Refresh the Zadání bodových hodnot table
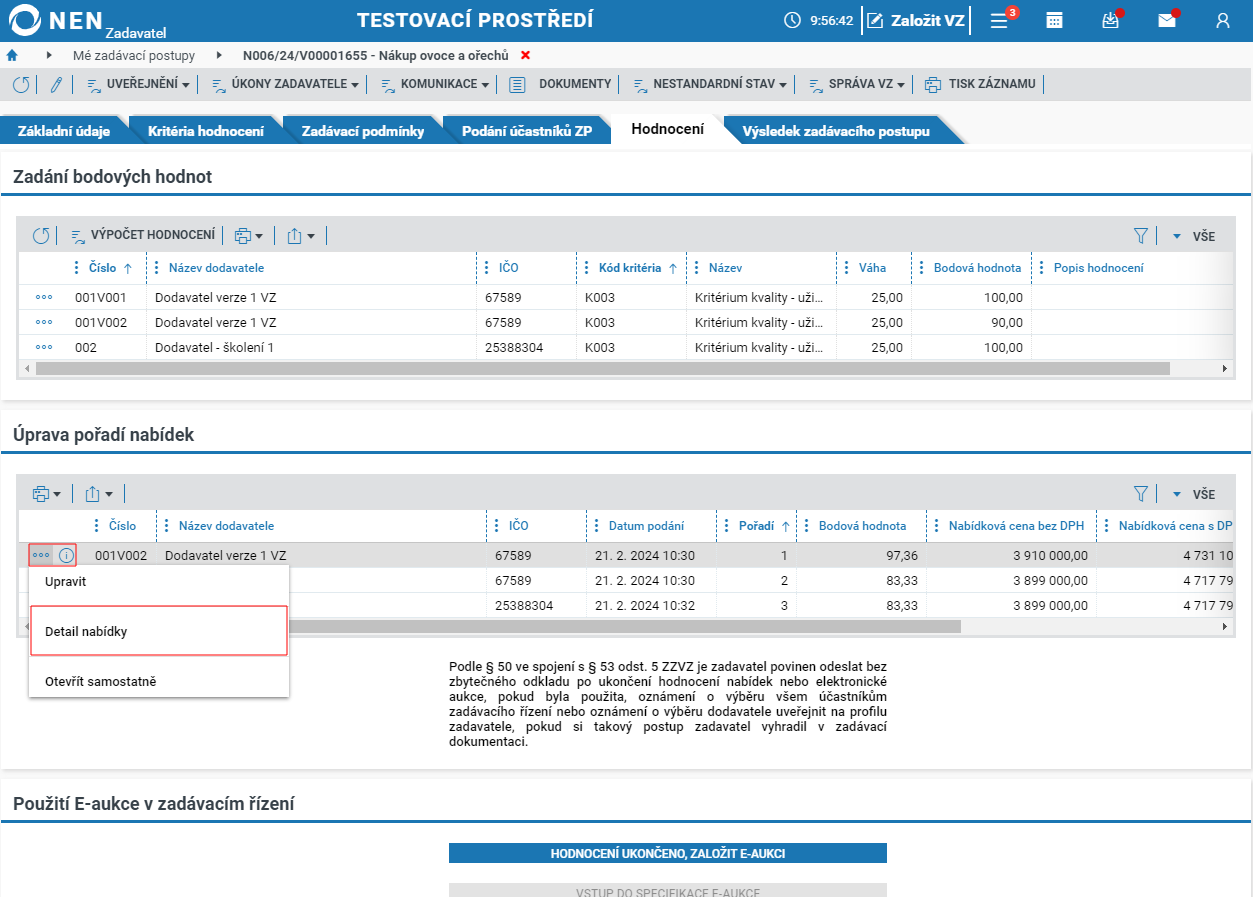This screenshot has height=897, width=1253. [x=41, y=236]
